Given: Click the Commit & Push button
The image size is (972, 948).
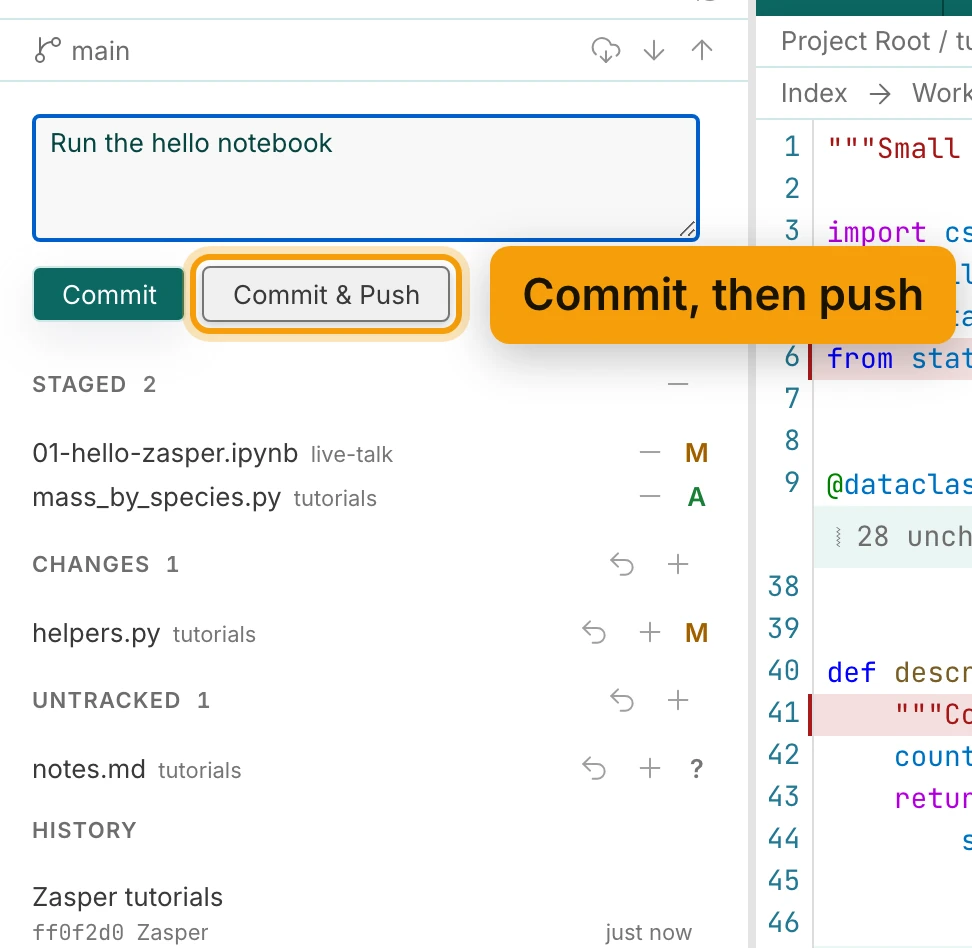Looking at the screenshot, I should point(326,295).
